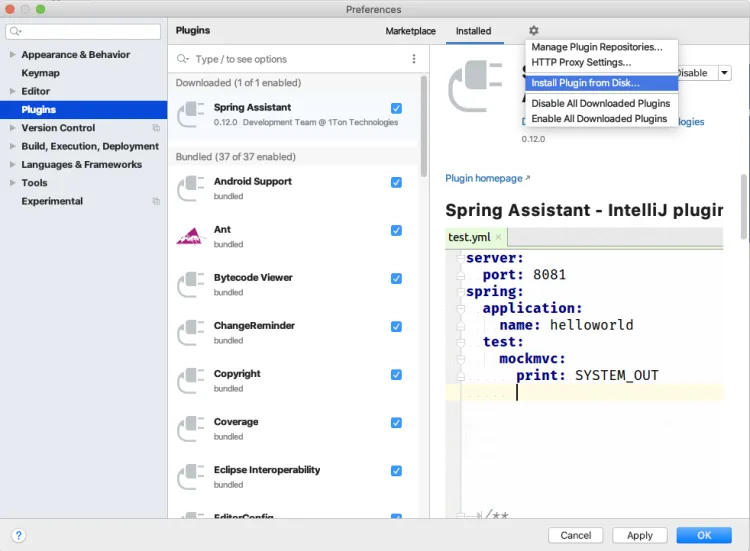Viewport: 750px width, 551px height.
Task: Close the test.yml editor tab
Action: click(499, 238)
